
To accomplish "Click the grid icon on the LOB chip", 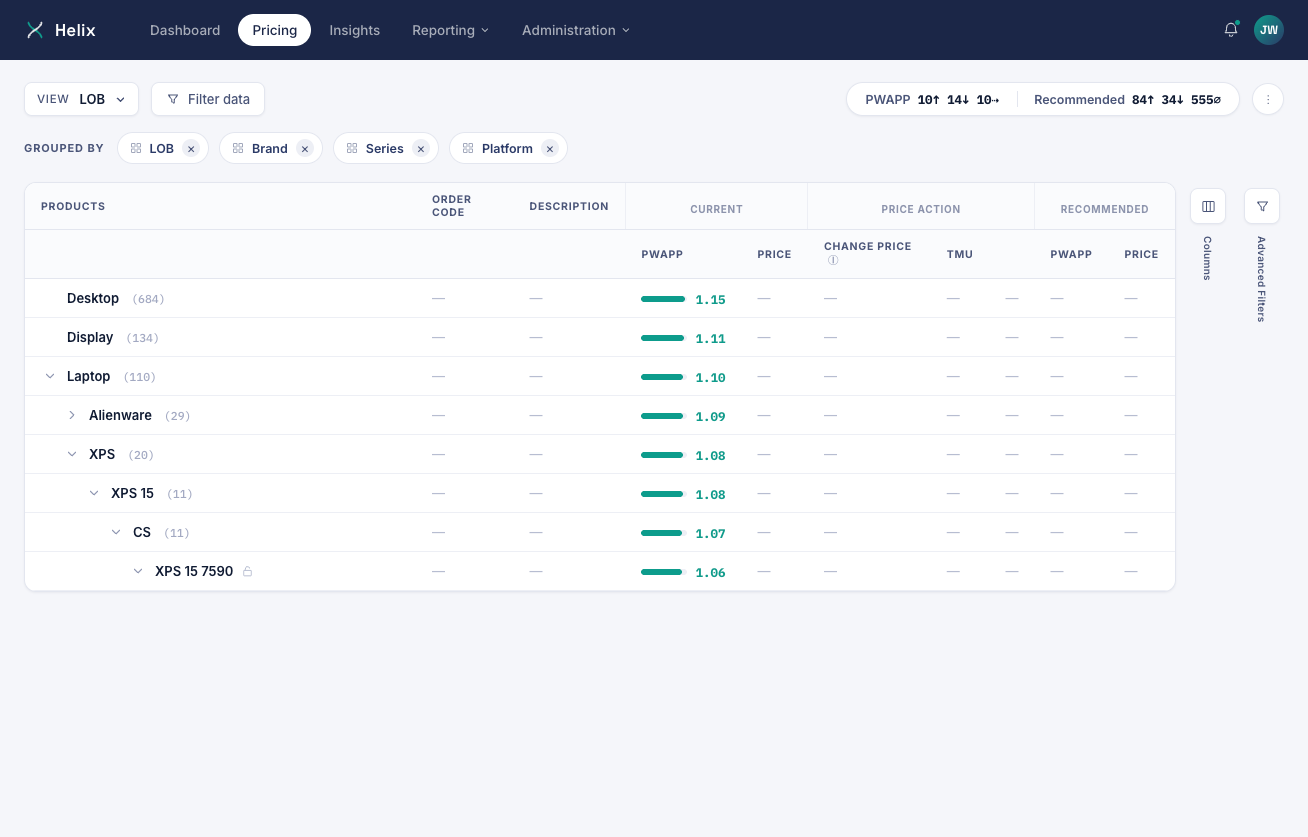I will point(136,148).
